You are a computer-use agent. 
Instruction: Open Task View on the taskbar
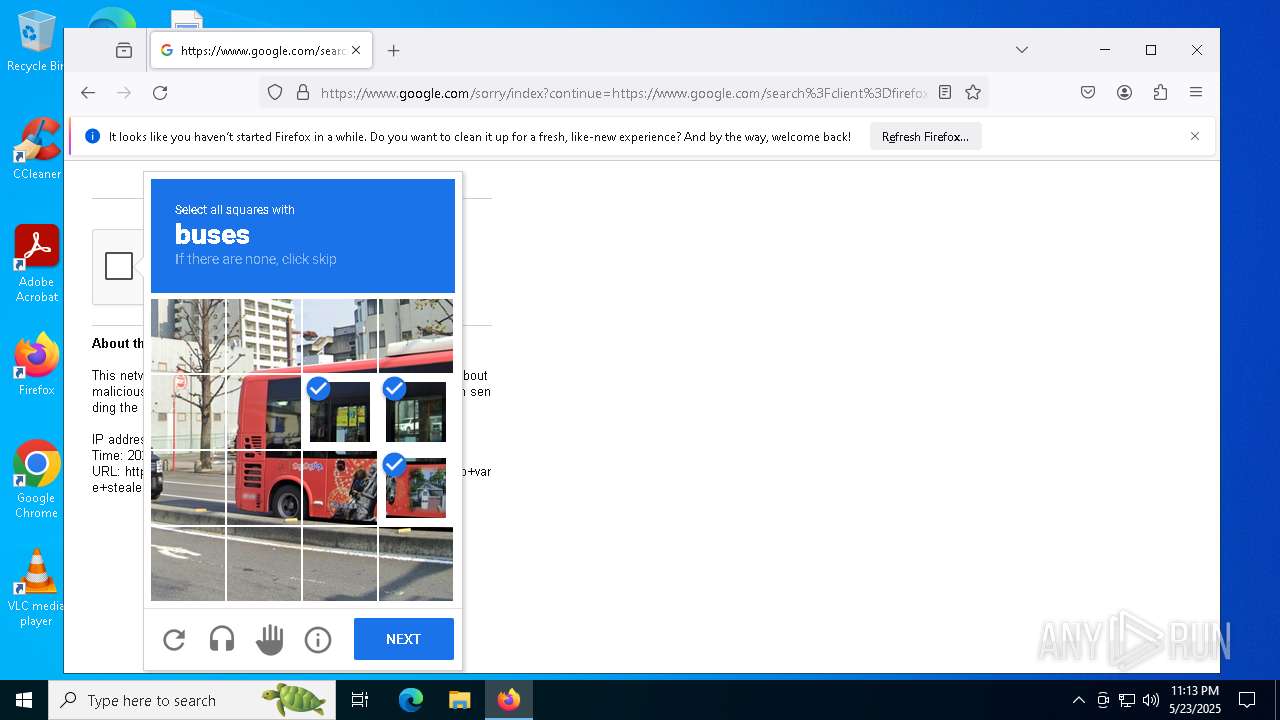click(360, 700)
